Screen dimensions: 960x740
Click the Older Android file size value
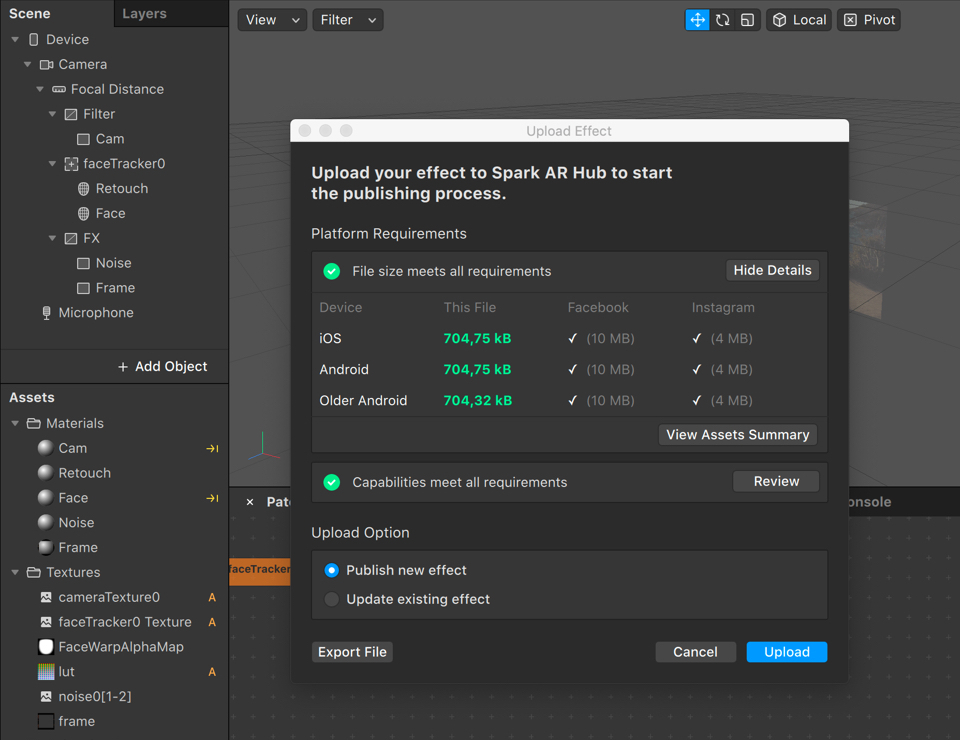(478, 400)
